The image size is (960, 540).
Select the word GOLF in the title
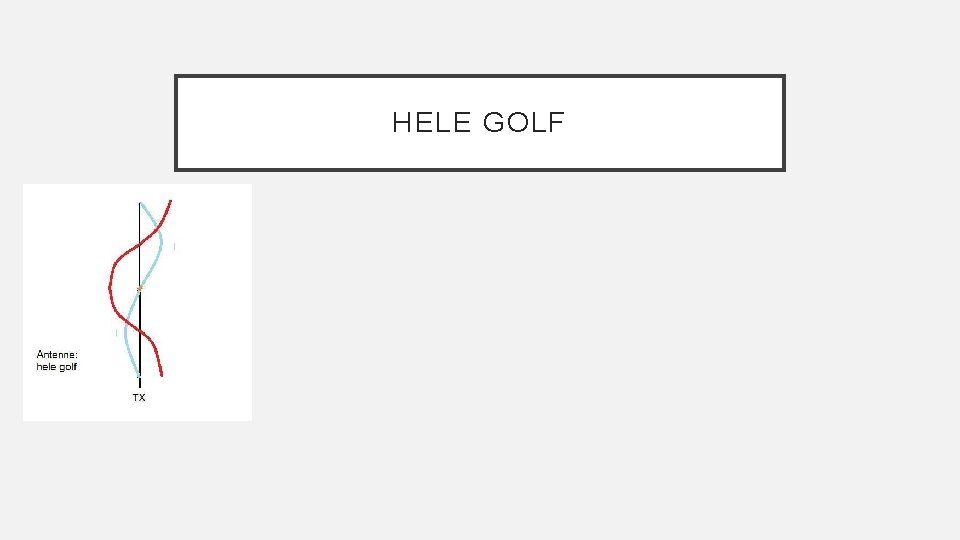tap(524, 123)
